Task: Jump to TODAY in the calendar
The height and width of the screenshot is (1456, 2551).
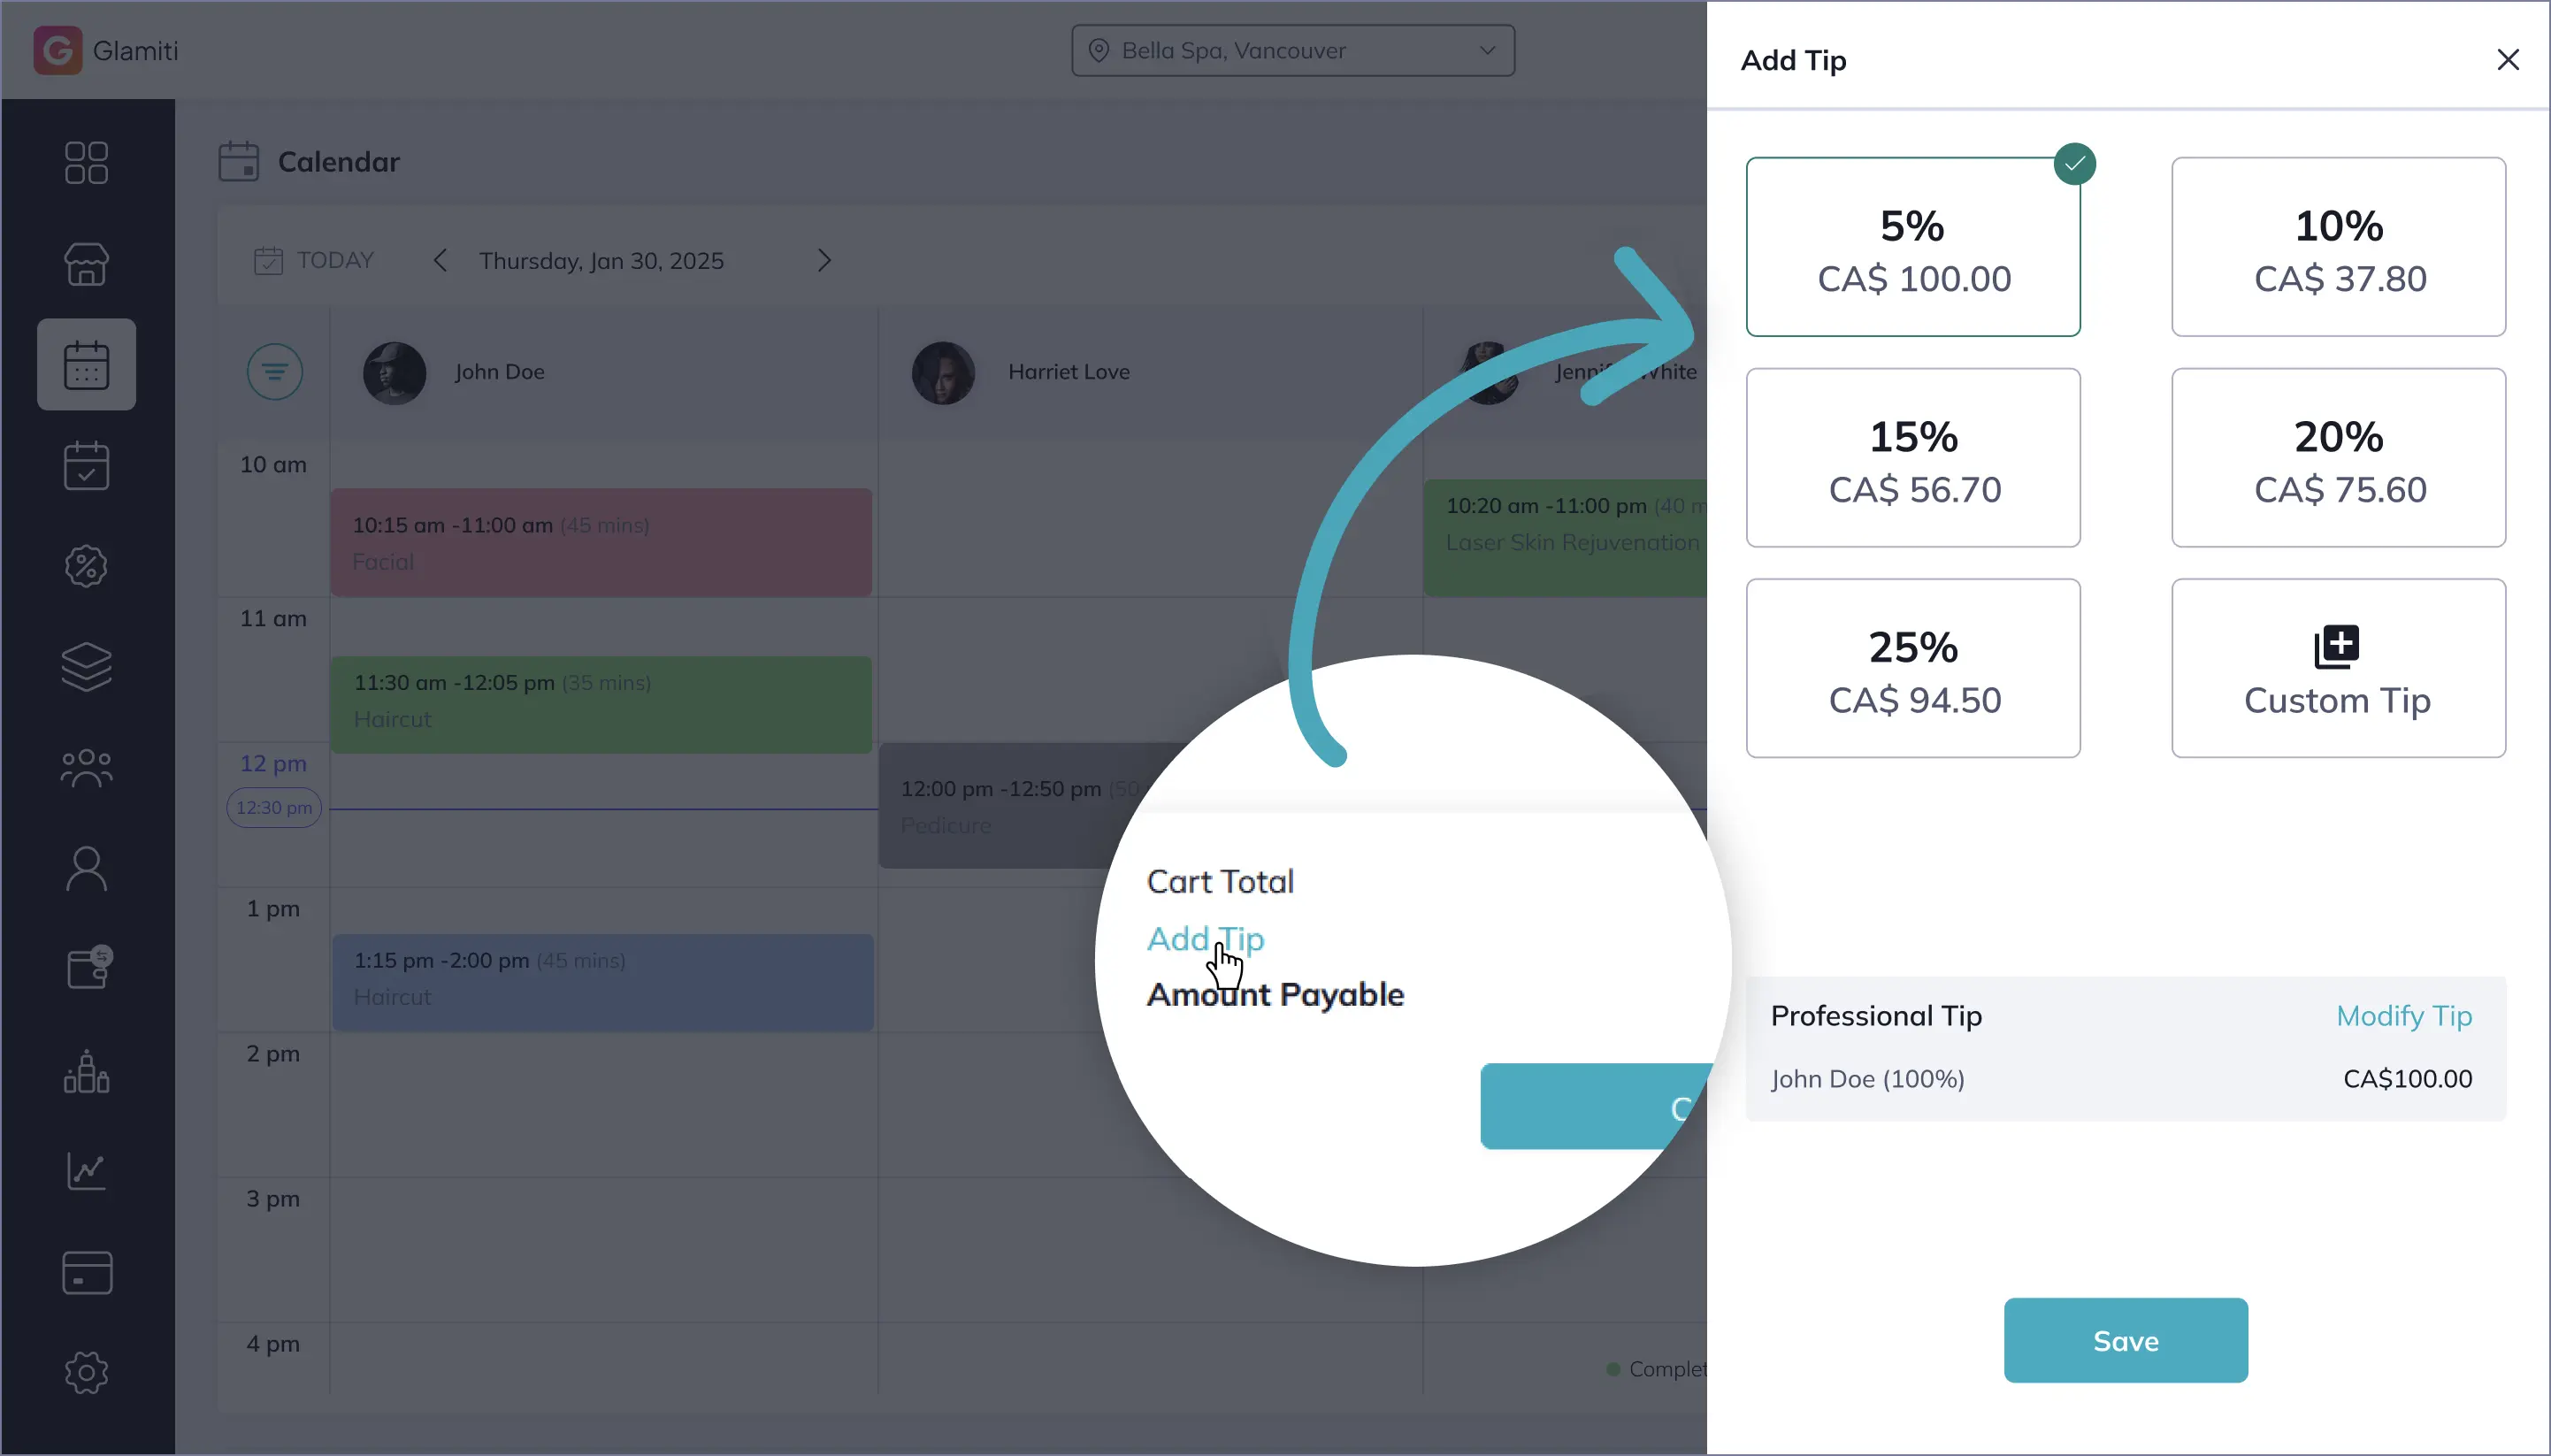Action: (314, 261)
